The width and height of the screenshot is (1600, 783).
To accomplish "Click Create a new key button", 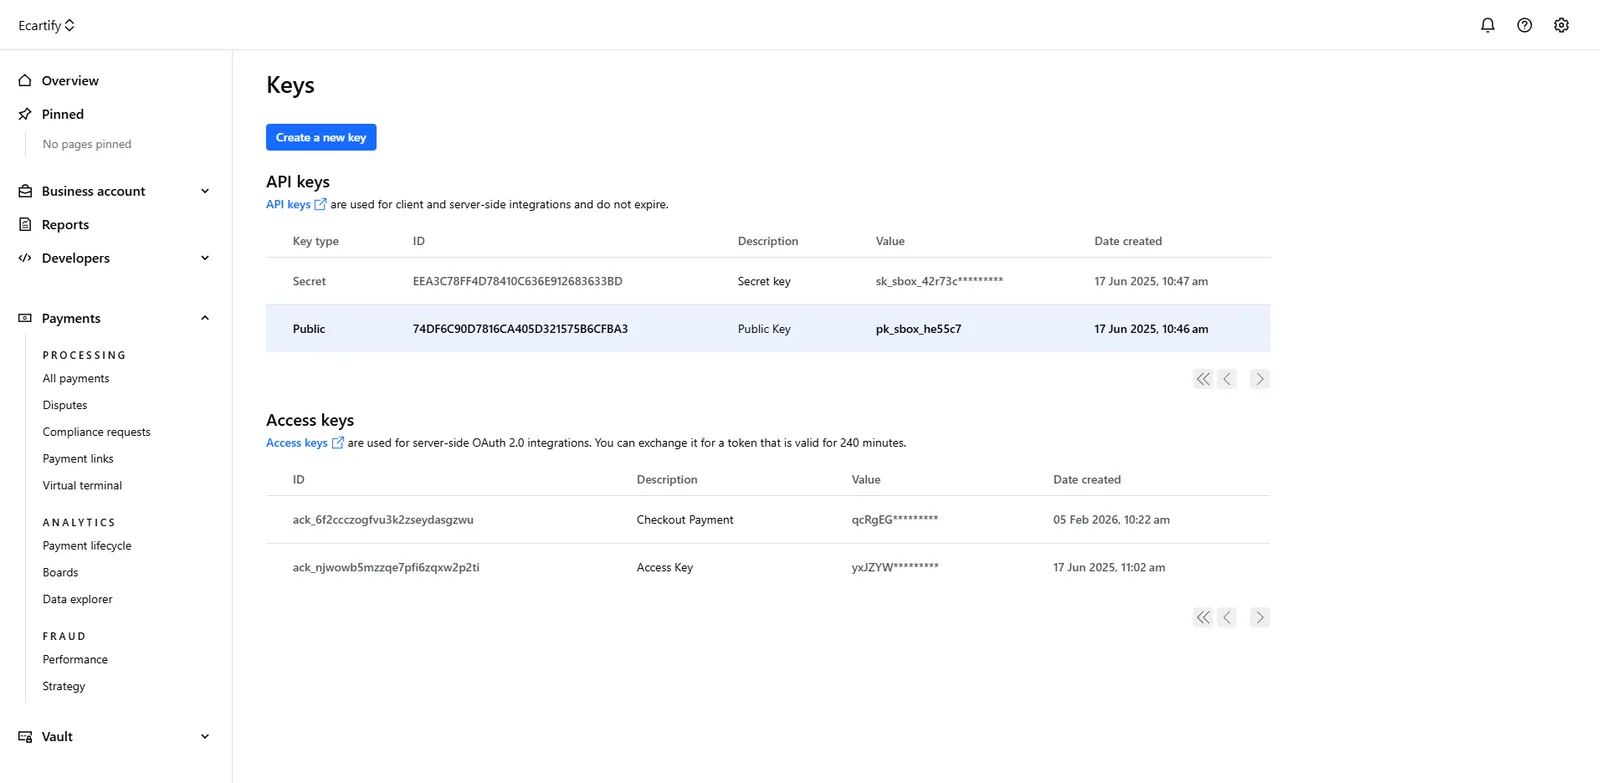I will tap(321, 137).
